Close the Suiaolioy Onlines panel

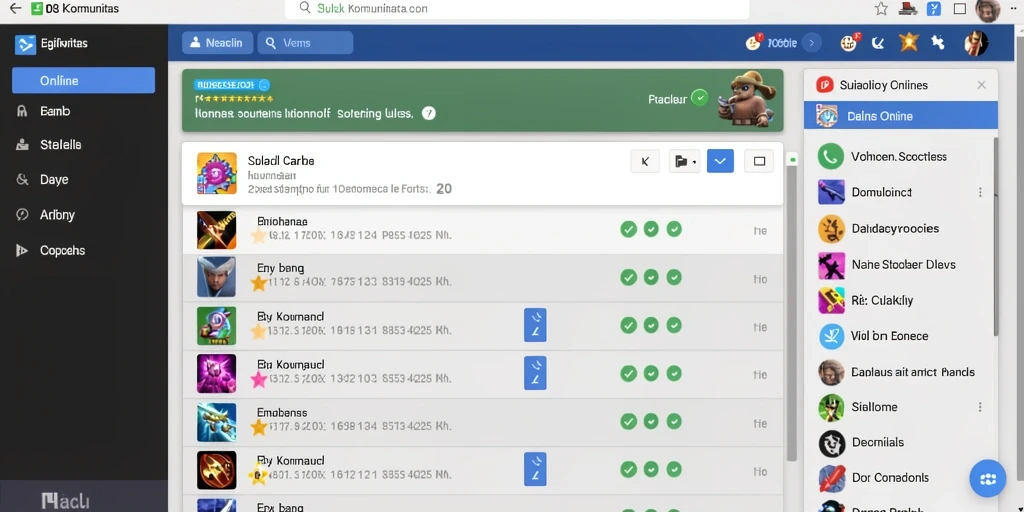(981, 85)
